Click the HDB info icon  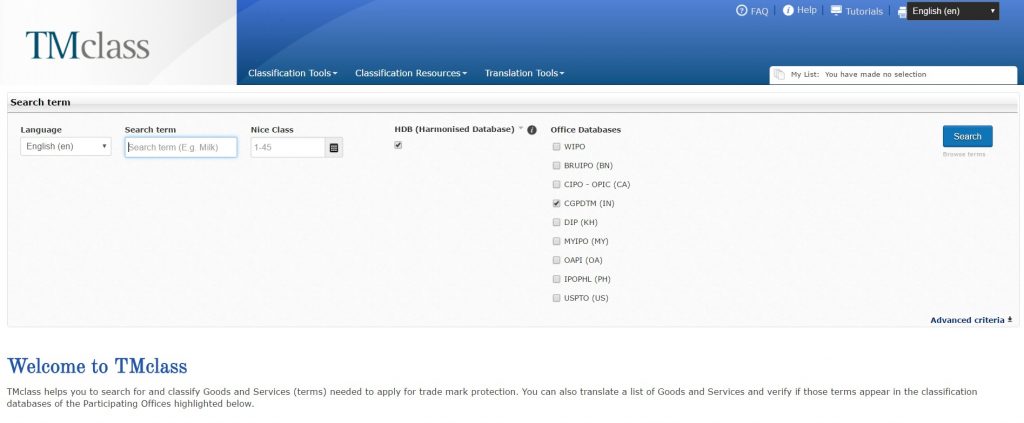click(532, 130)
